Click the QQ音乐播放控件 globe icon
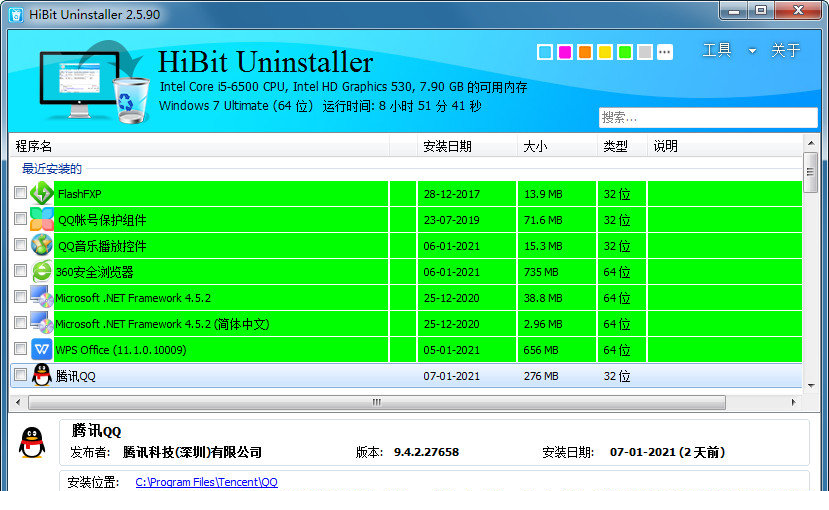The height and width of the screenshot is (510, 829). click(42, 245)
